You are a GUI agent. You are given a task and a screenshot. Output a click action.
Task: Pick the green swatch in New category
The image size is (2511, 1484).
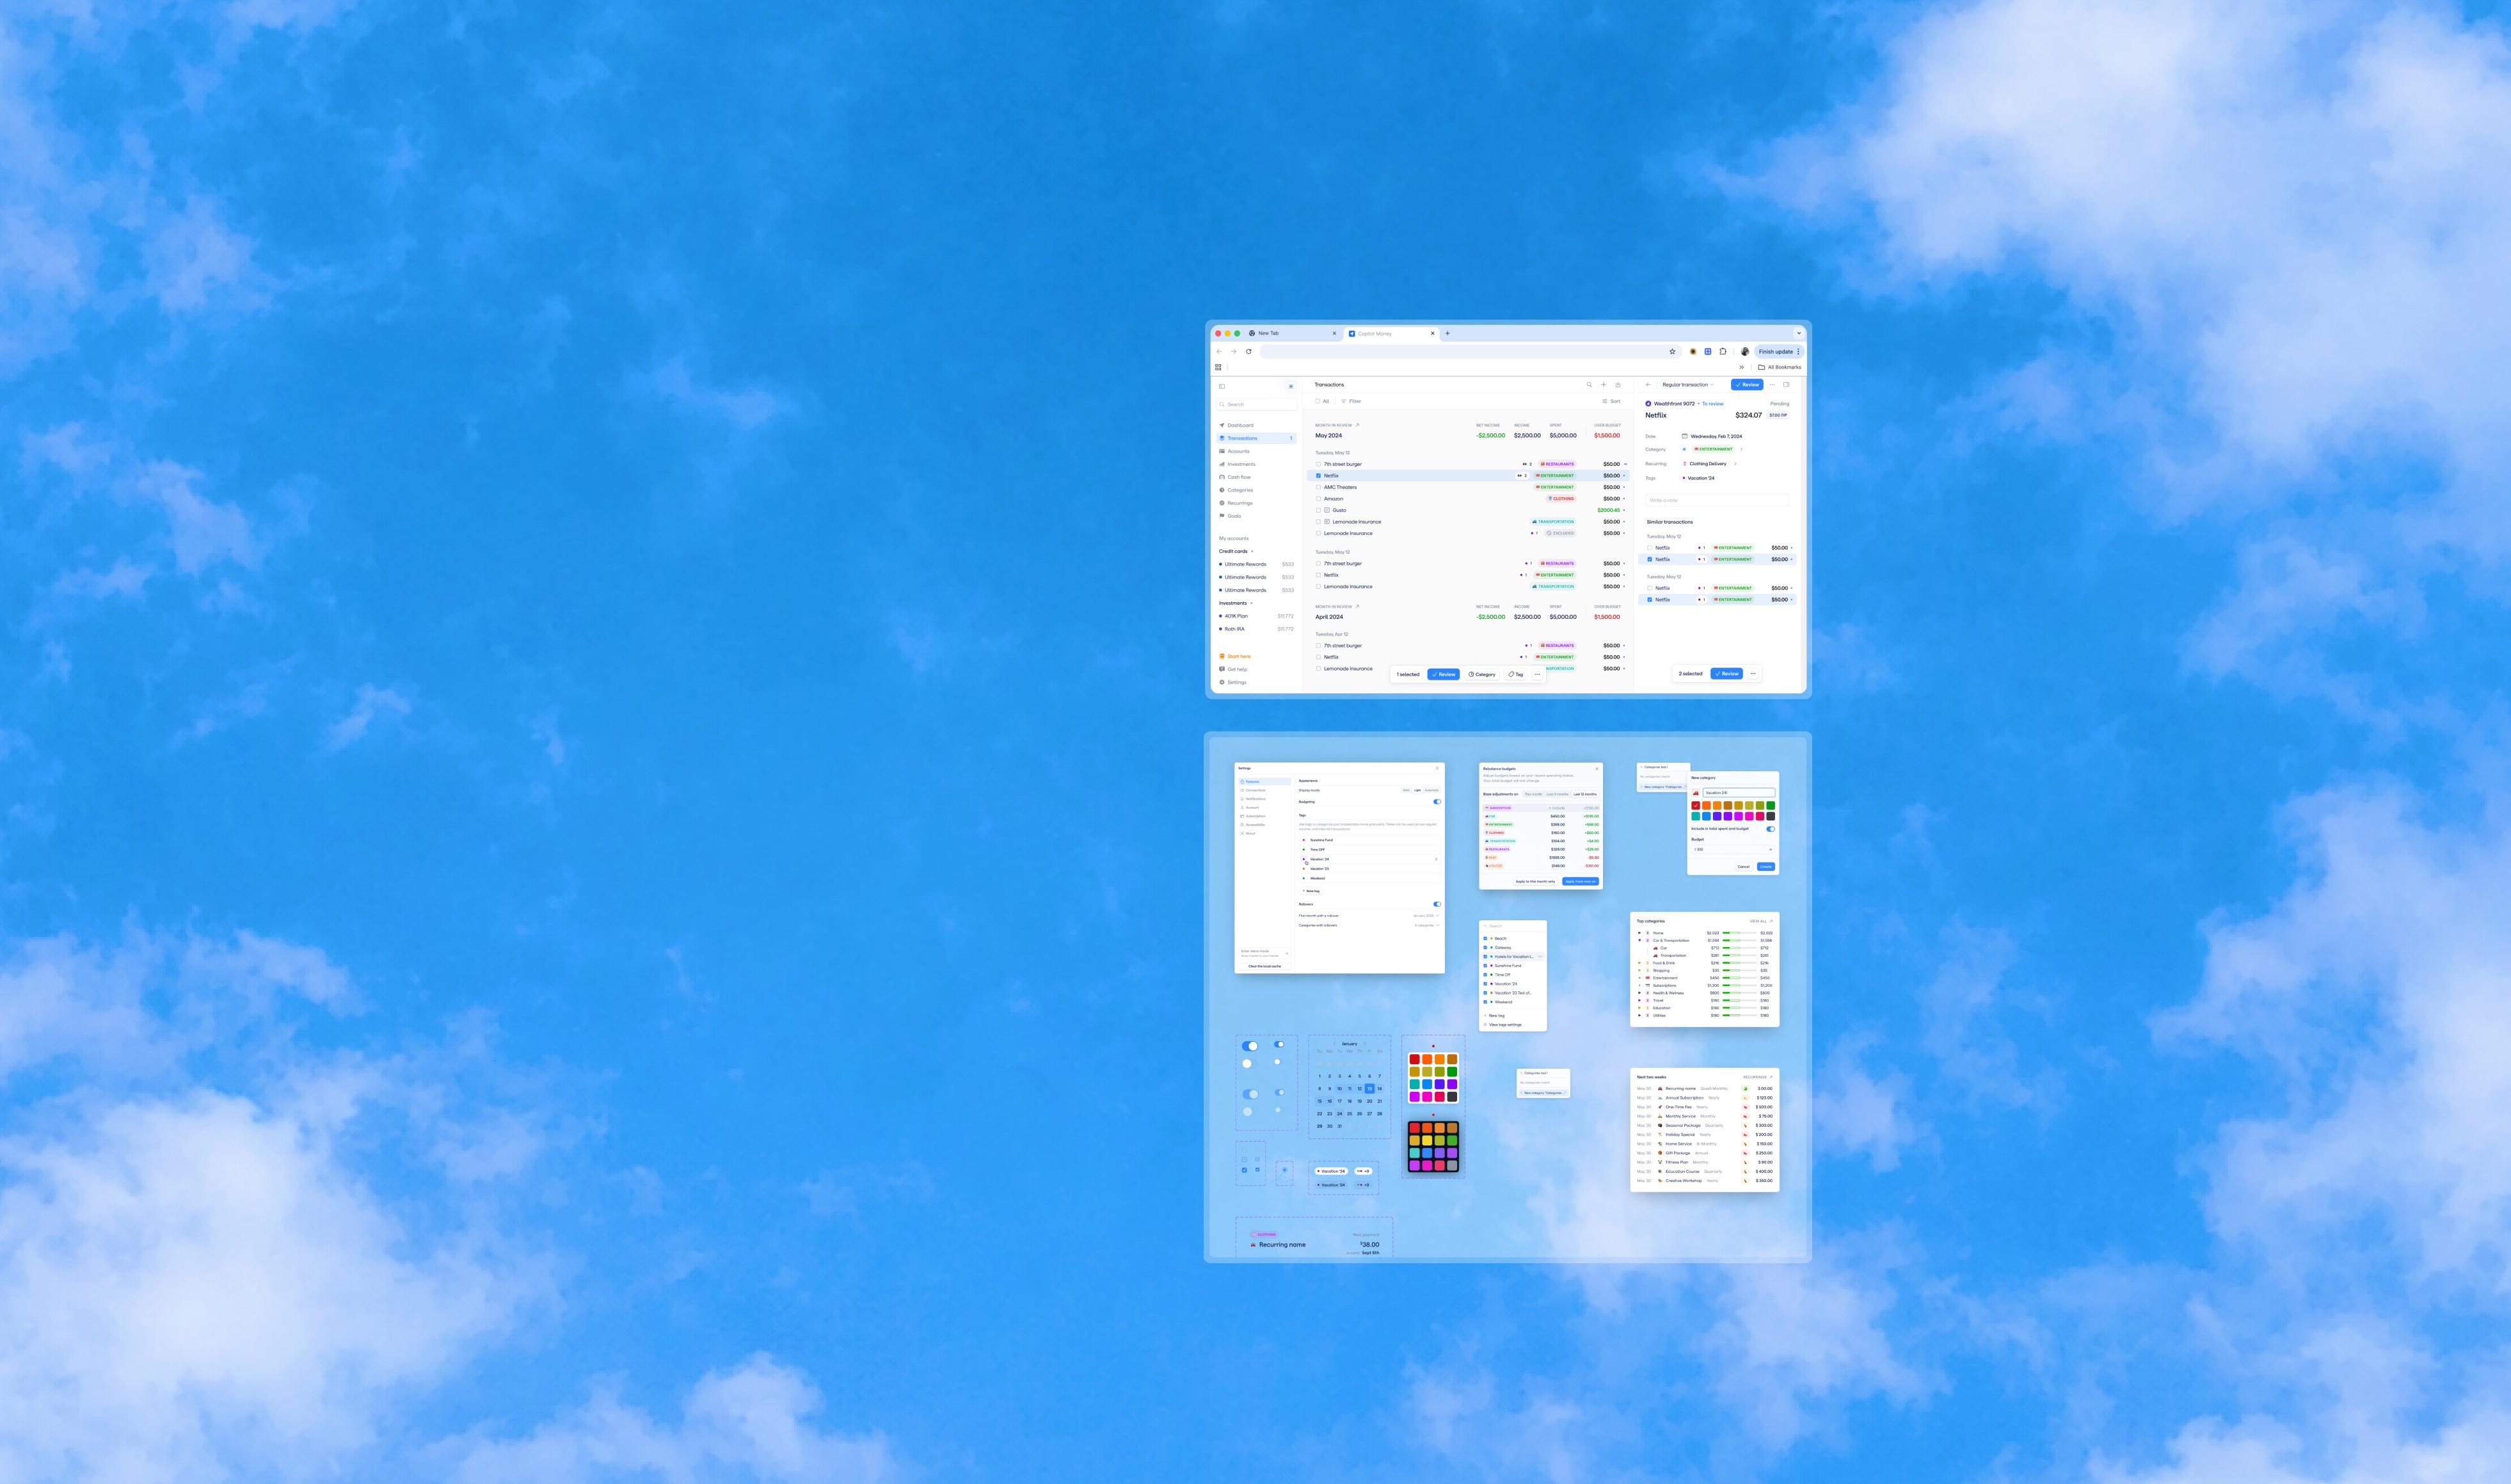1770,805
